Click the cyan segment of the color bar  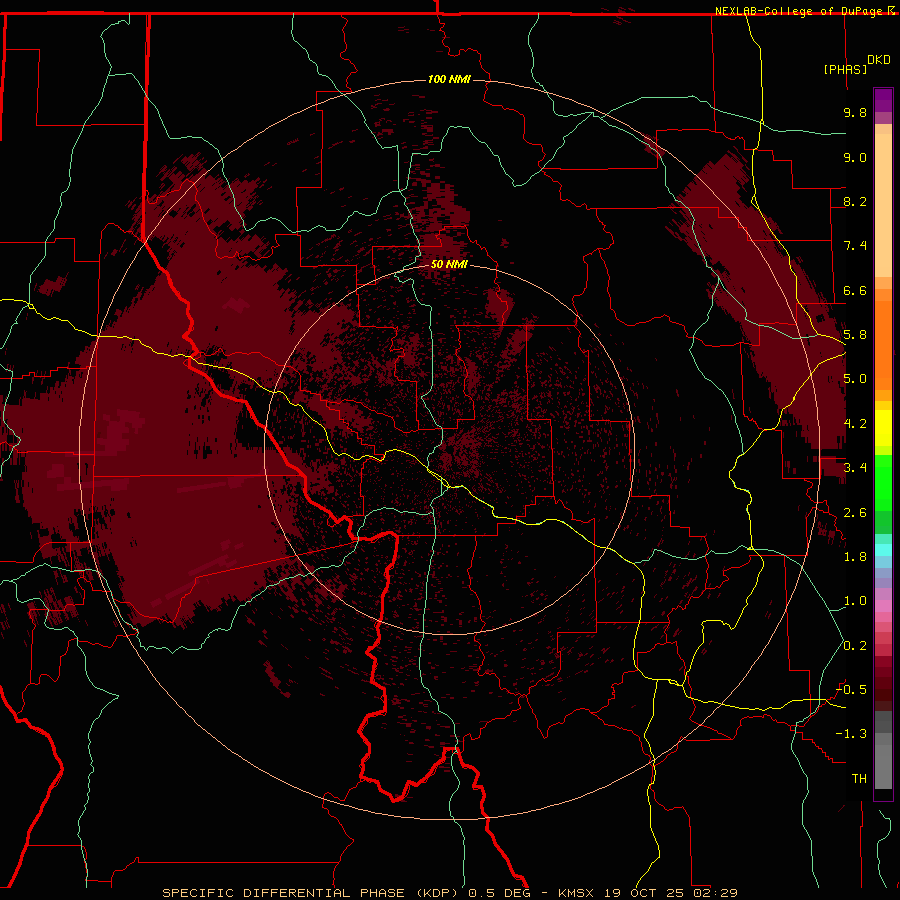click(x=883, y=550)
